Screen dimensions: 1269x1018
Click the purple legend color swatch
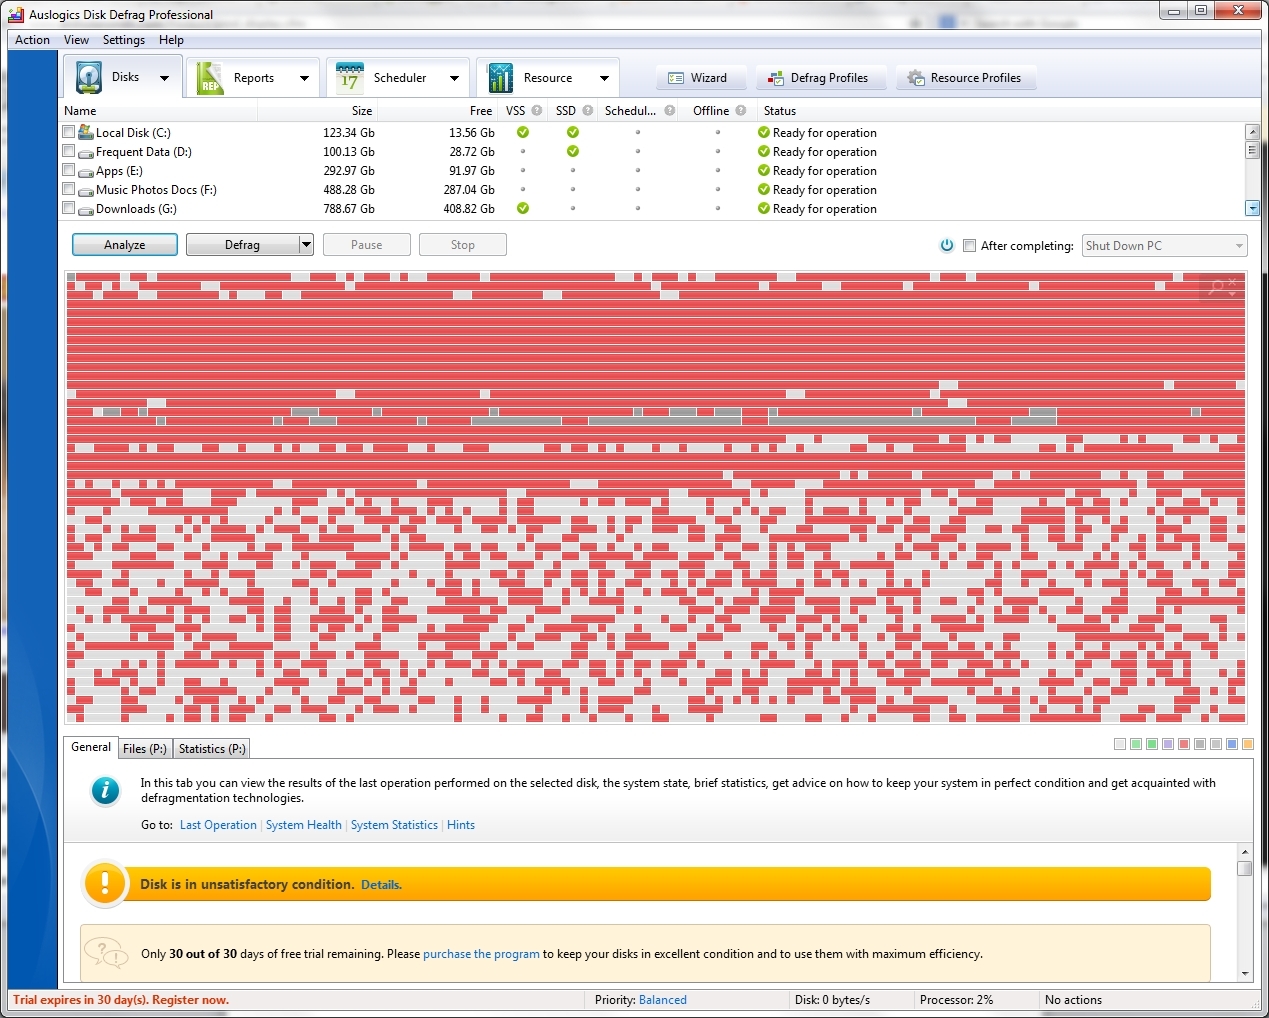point(1168,744)
